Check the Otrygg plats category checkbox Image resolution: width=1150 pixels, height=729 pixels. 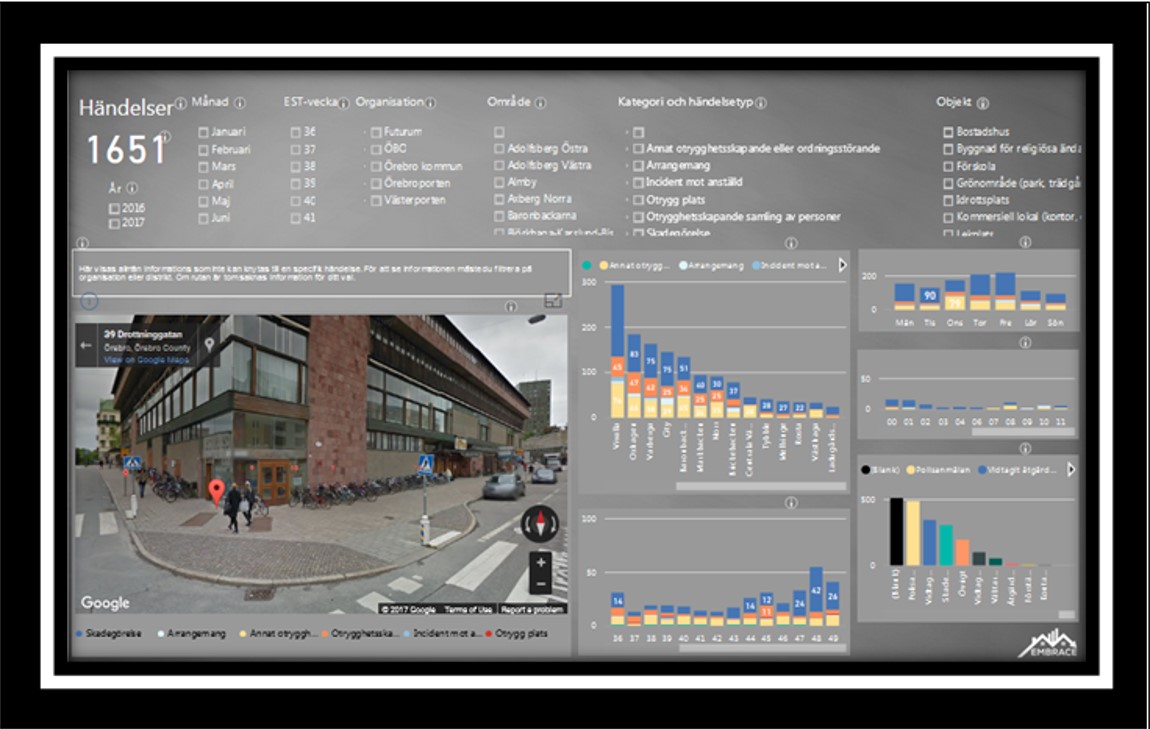coord(638,200)
